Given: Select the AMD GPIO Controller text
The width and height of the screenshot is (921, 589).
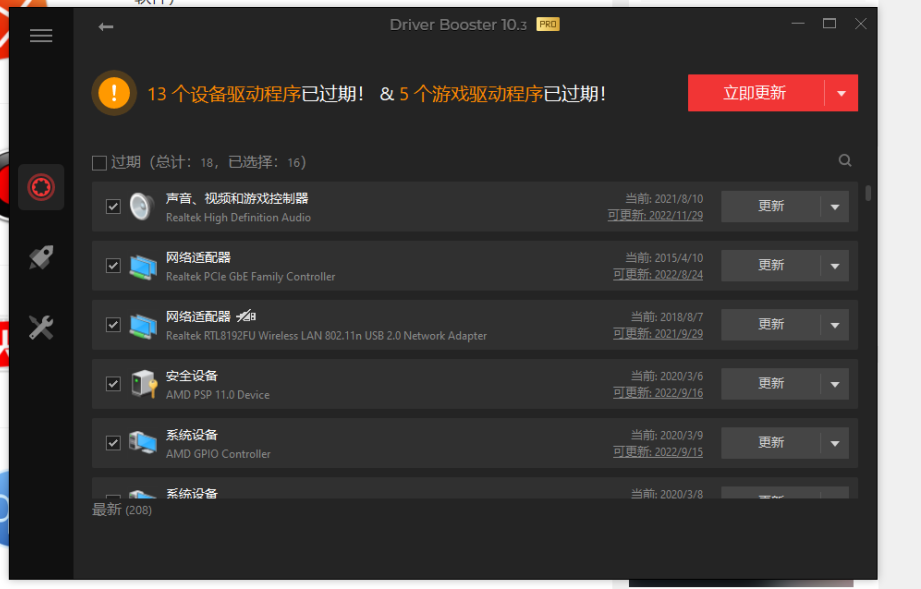Looking at the screenshot, I should coord(218,454).
